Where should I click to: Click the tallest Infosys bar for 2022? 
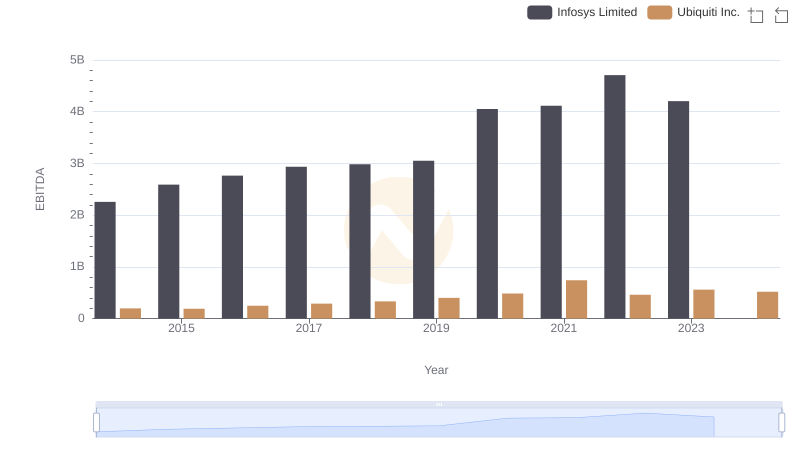pyautogui.click(x=615, y=197)
